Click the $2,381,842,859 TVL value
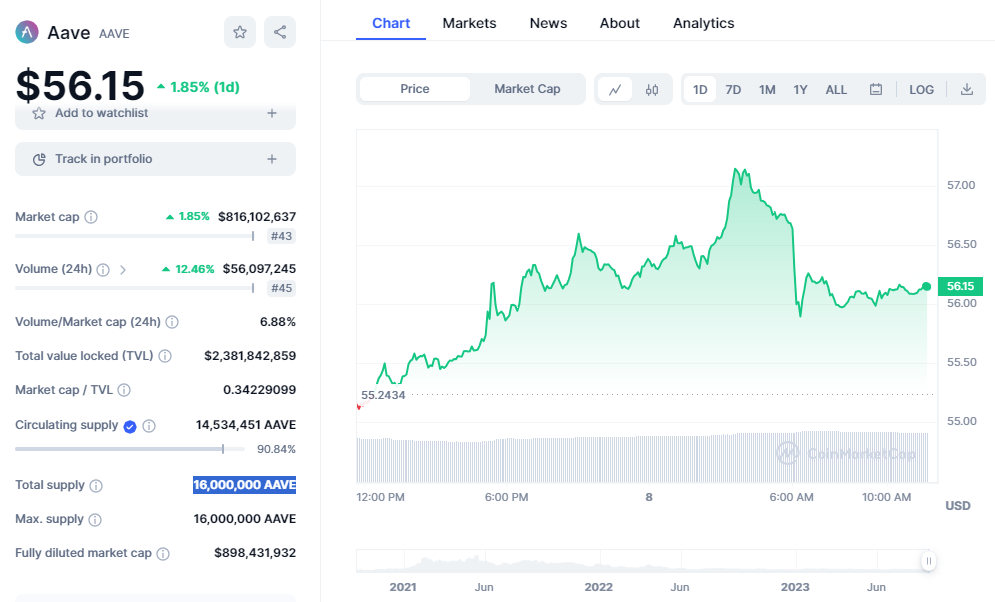 (250, 356)
